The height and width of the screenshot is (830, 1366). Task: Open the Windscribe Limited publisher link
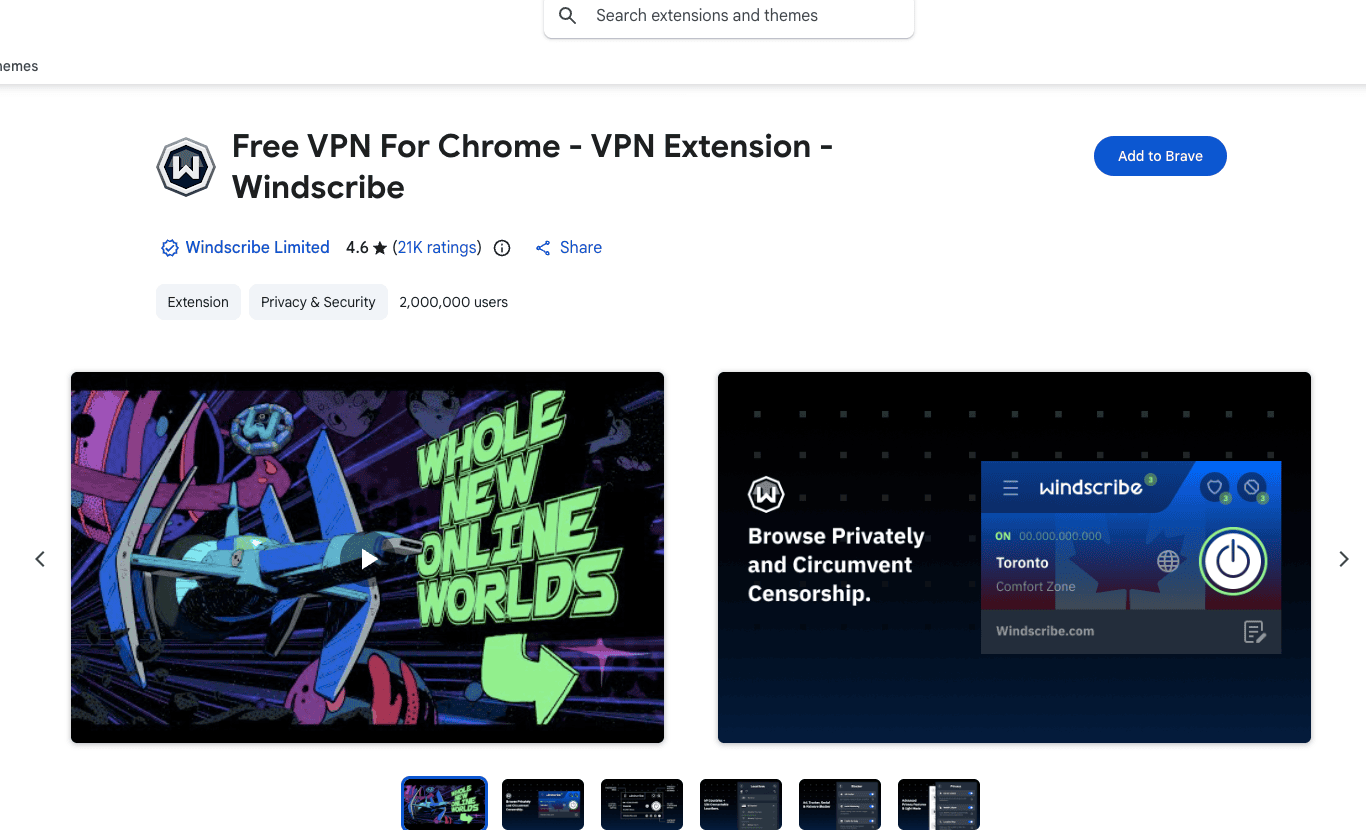coord(257,247)
